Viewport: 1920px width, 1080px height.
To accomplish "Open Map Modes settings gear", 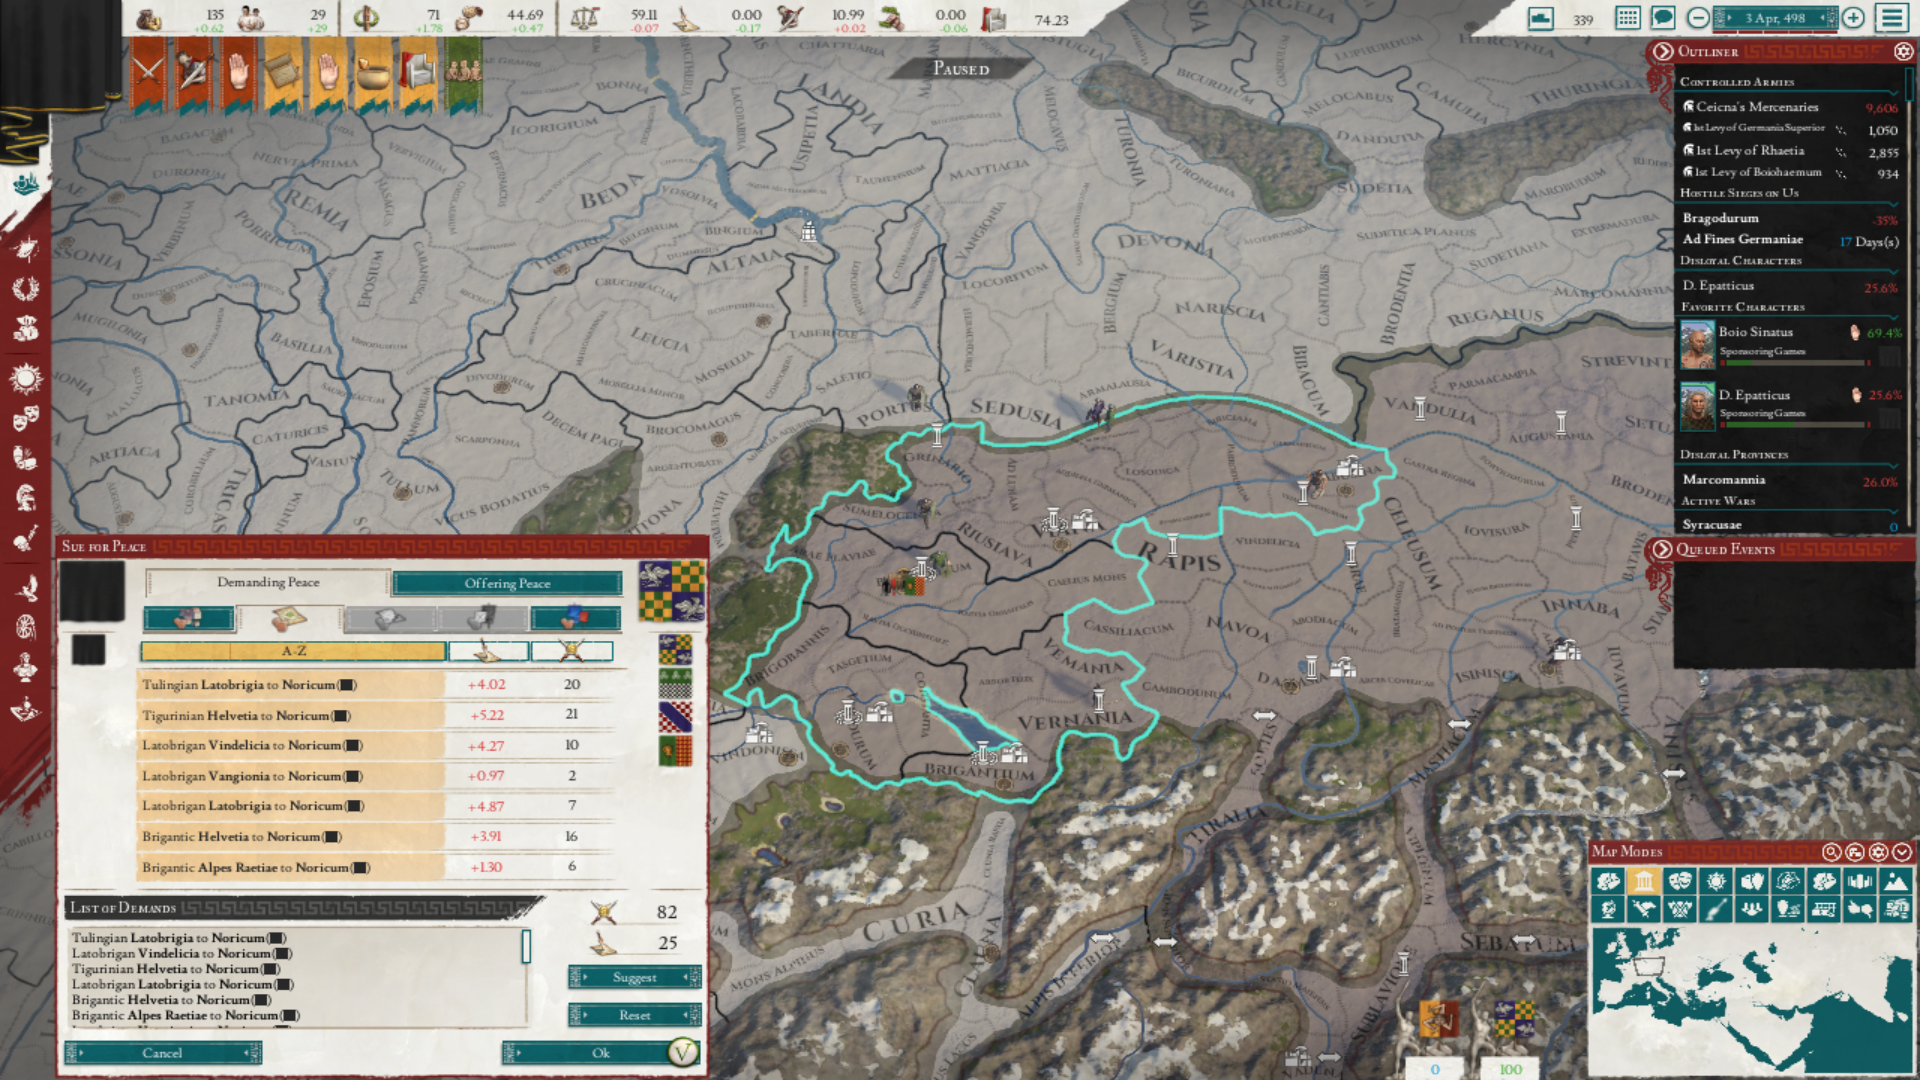I will [1878, 852].
